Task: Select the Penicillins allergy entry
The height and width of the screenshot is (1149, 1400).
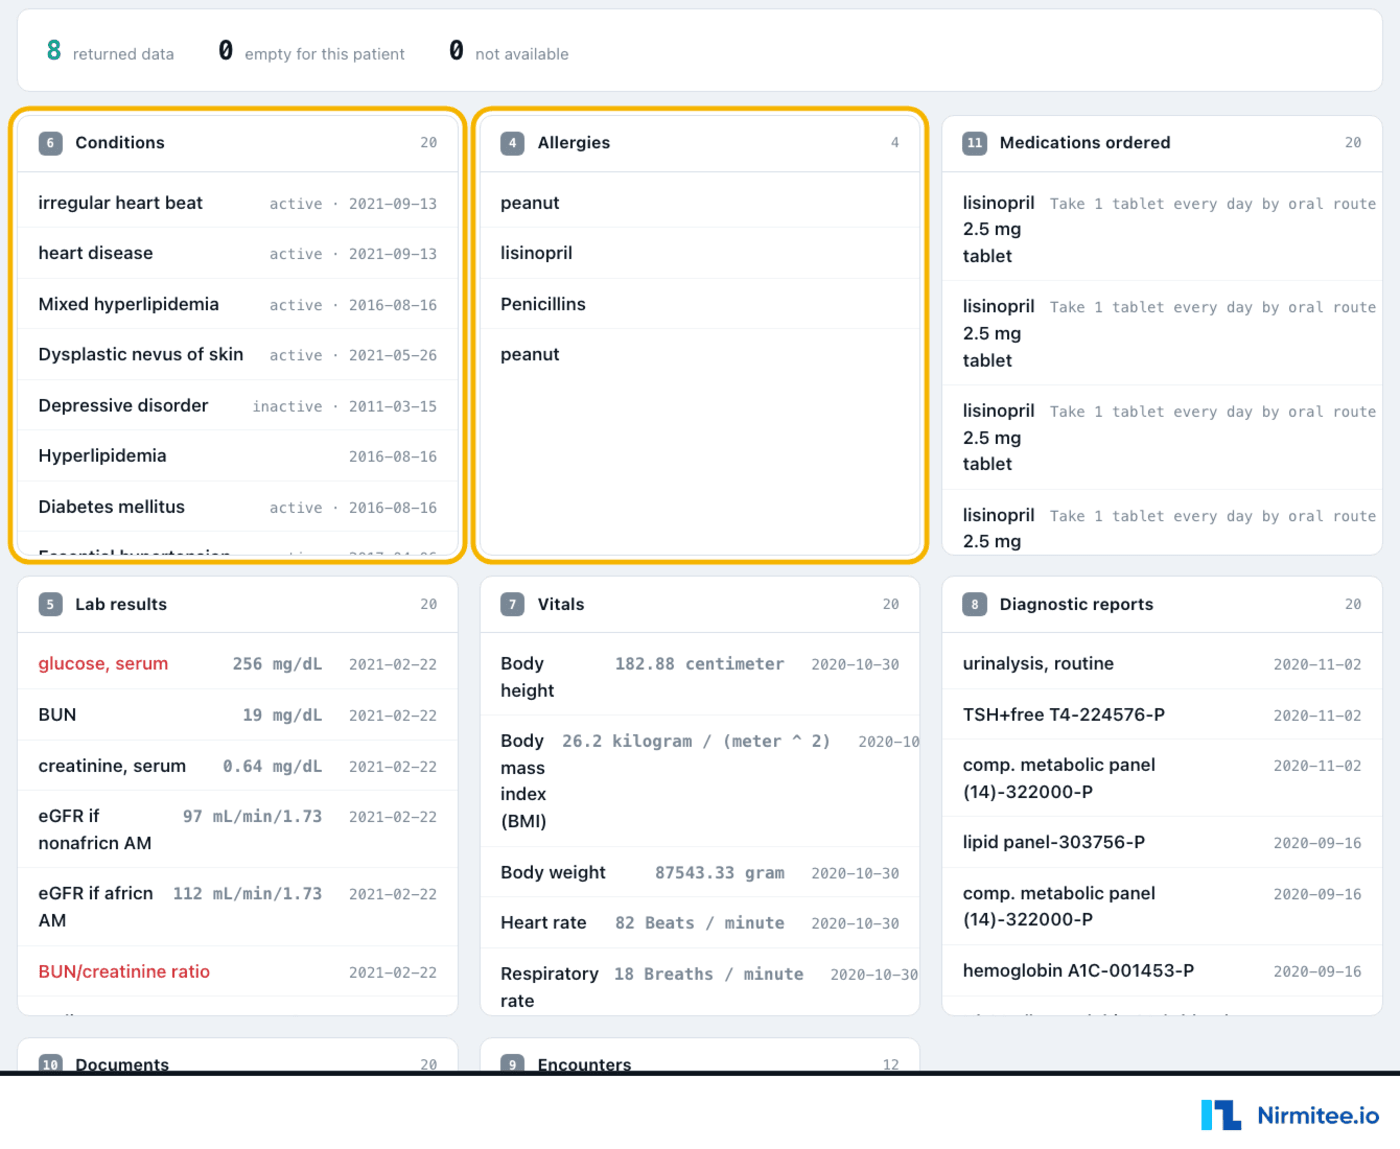Action: pyautogui.click(x=700, y=304)
